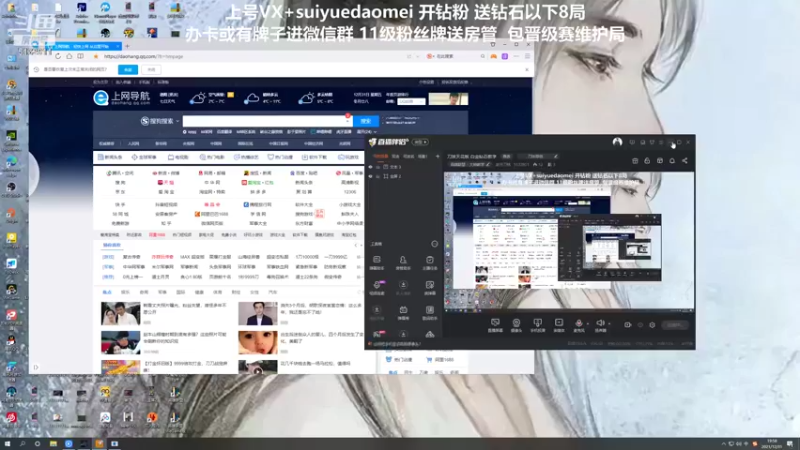This screenshot has height=450, width=800.
Task: Open 12306 site link
Action: click(x=350, y=192)
